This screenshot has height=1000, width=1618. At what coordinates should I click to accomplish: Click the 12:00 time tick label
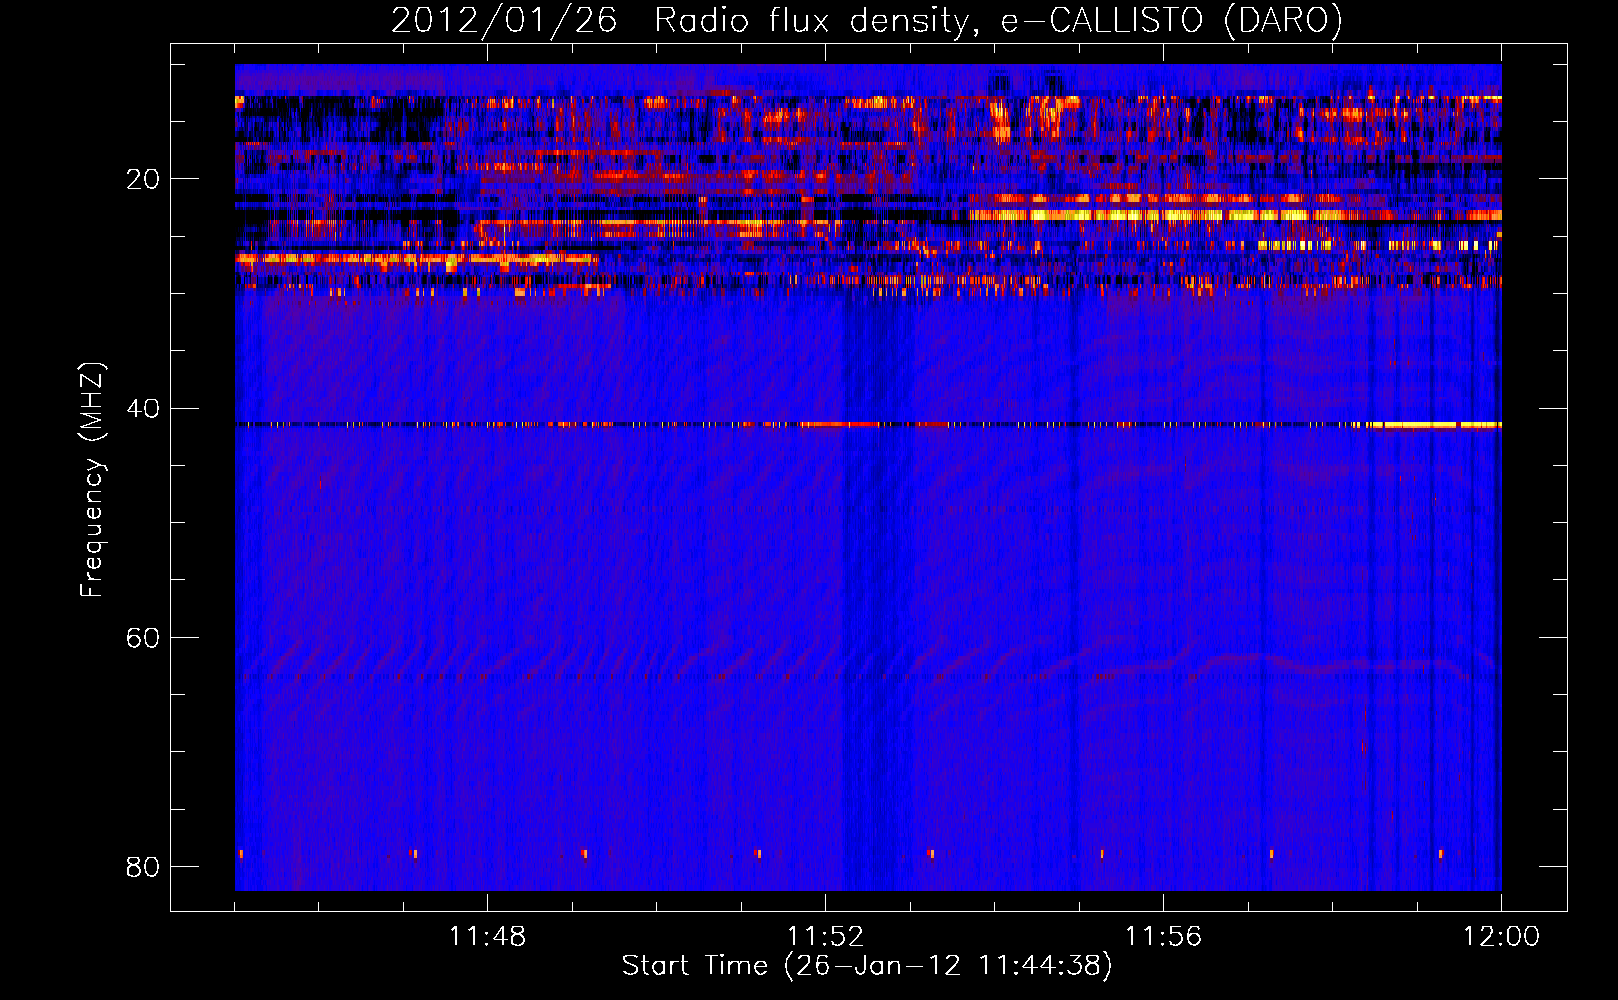(1501, 937)
